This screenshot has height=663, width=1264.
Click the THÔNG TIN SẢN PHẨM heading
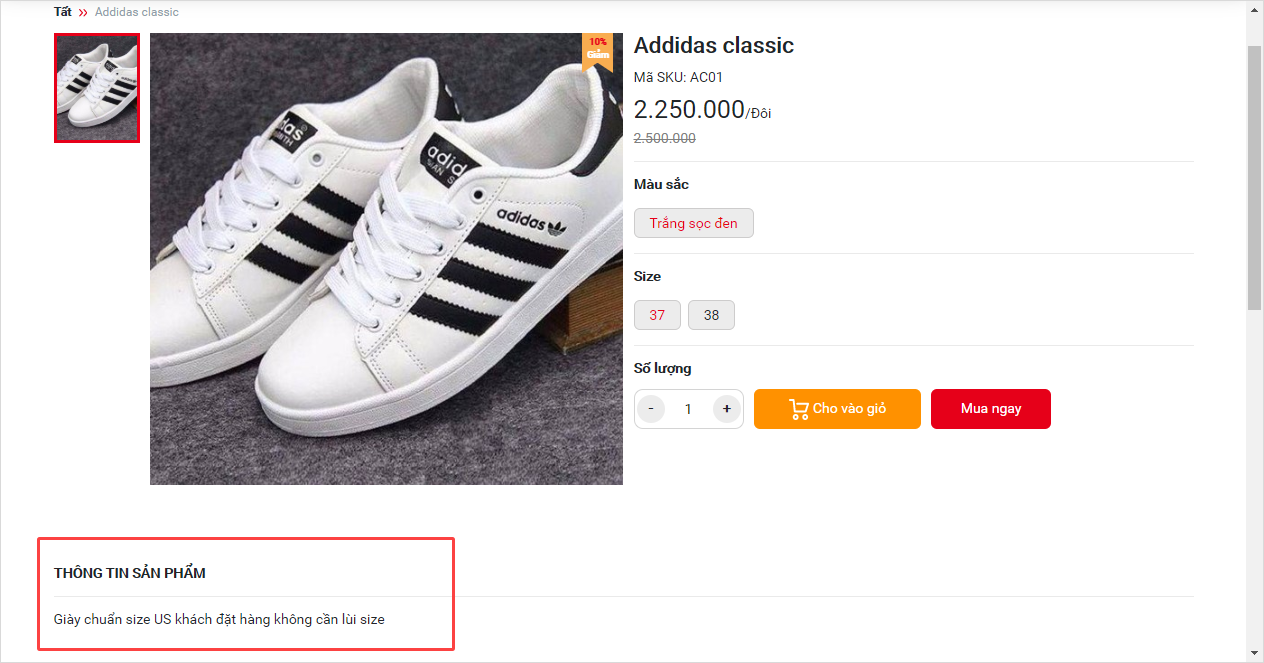[130, 573]
